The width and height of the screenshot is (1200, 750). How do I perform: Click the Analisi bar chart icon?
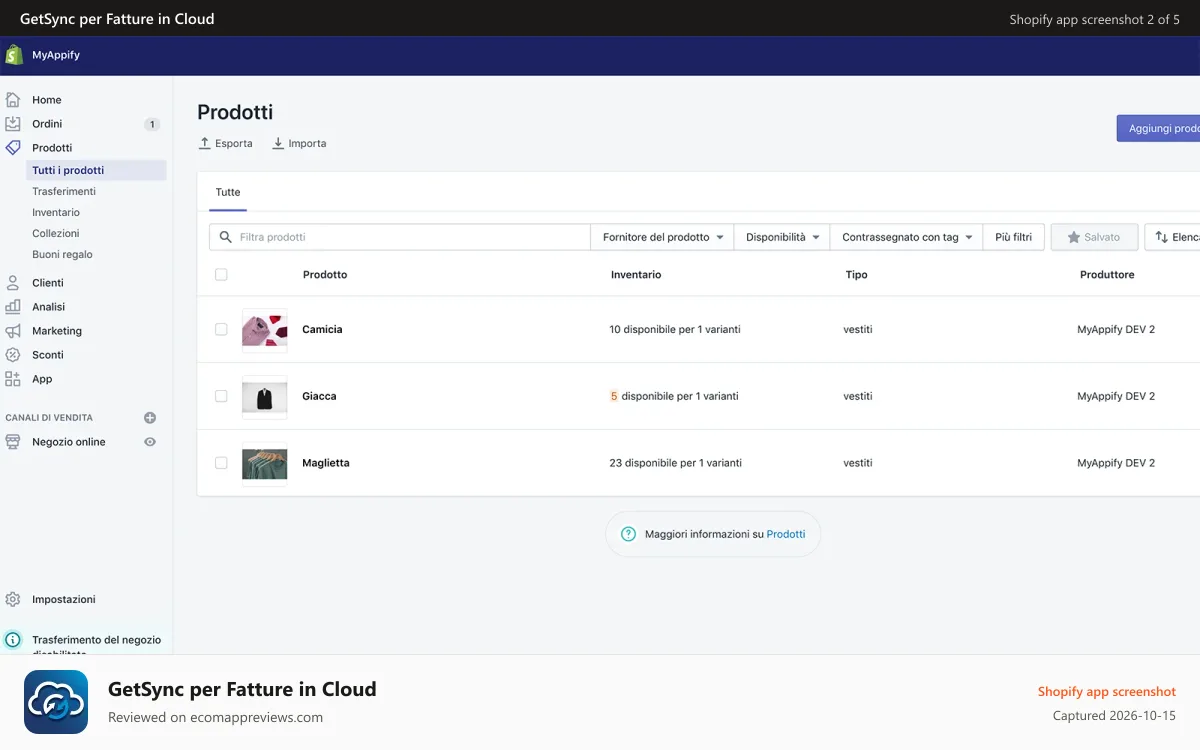[13, 307]
